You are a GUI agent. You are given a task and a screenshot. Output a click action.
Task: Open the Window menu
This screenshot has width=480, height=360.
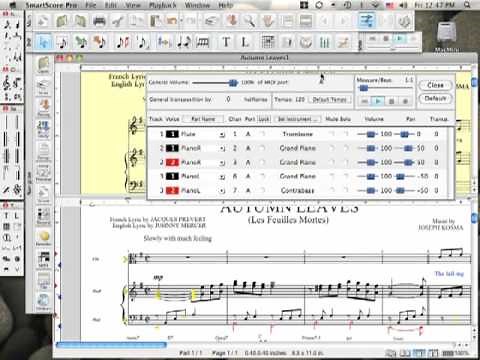(x=197, y=5)
